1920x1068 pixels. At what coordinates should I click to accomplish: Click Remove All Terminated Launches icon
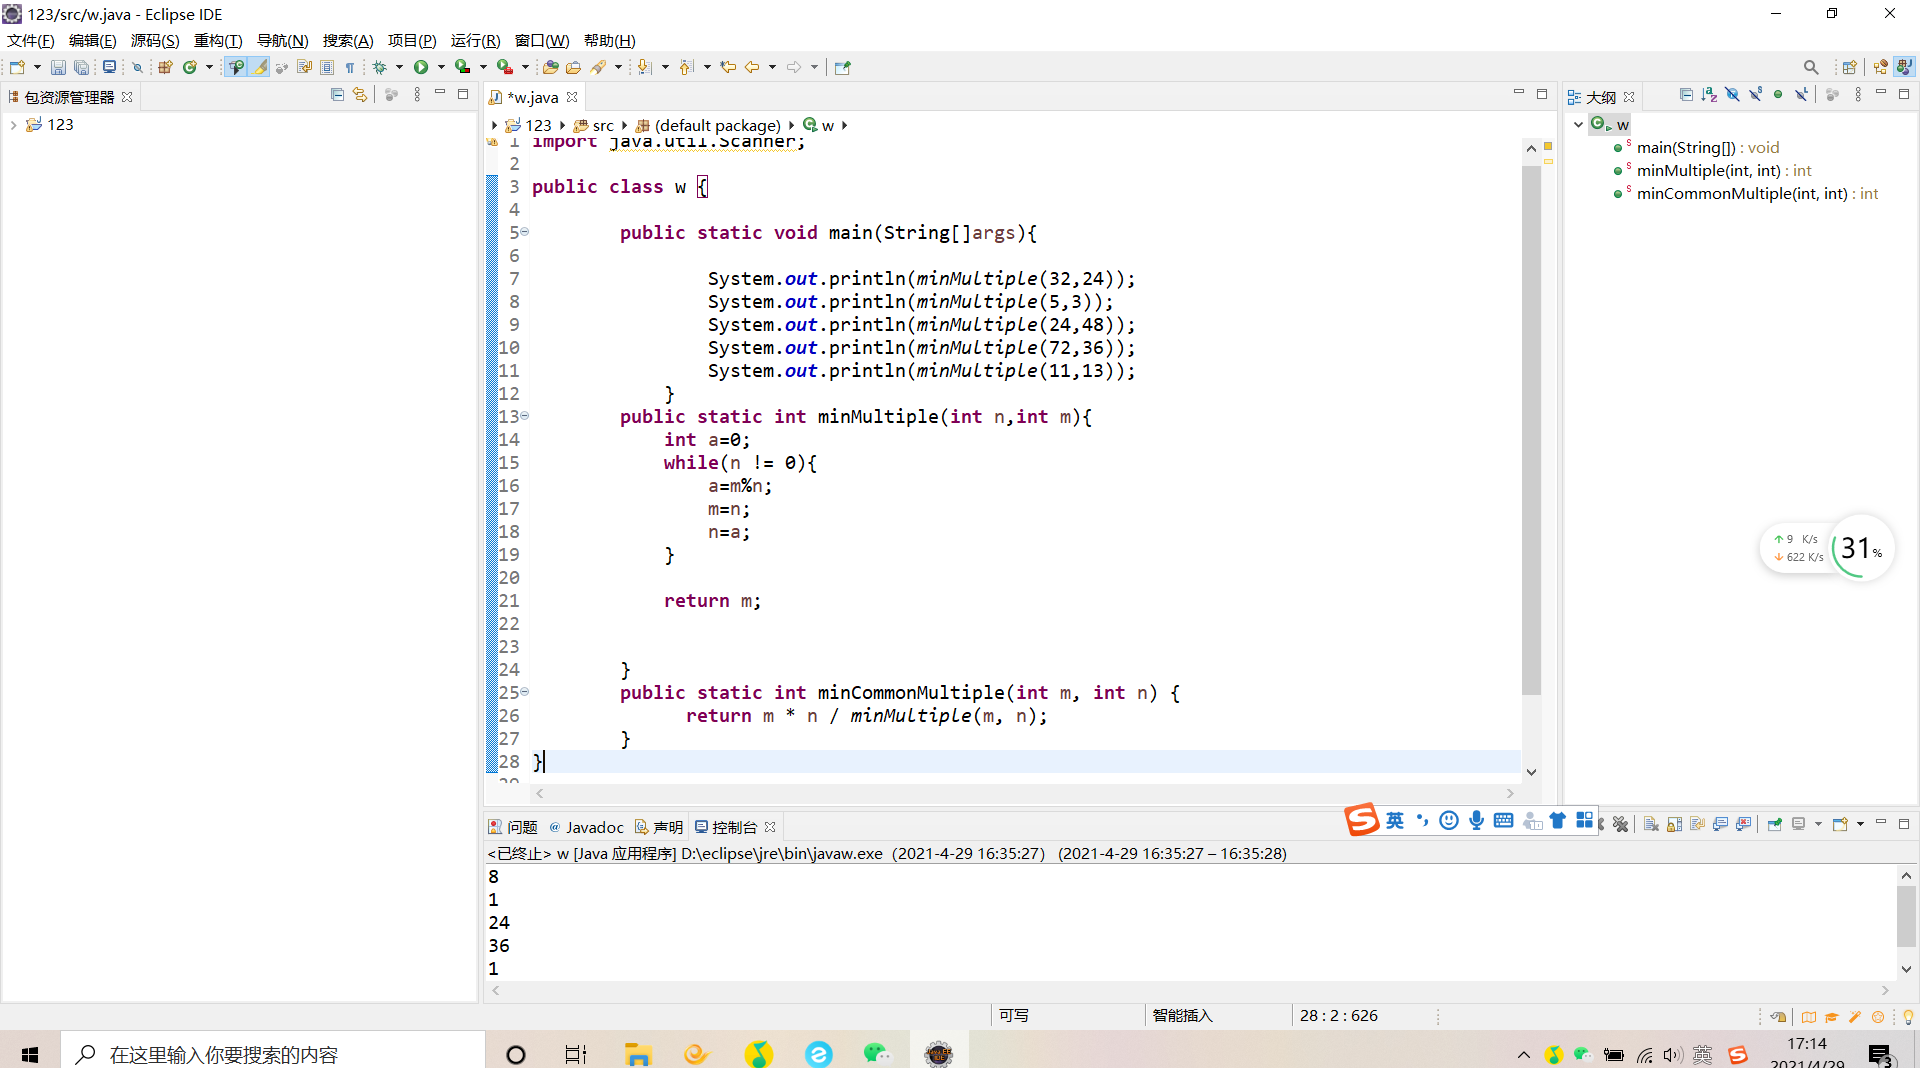1621,824
